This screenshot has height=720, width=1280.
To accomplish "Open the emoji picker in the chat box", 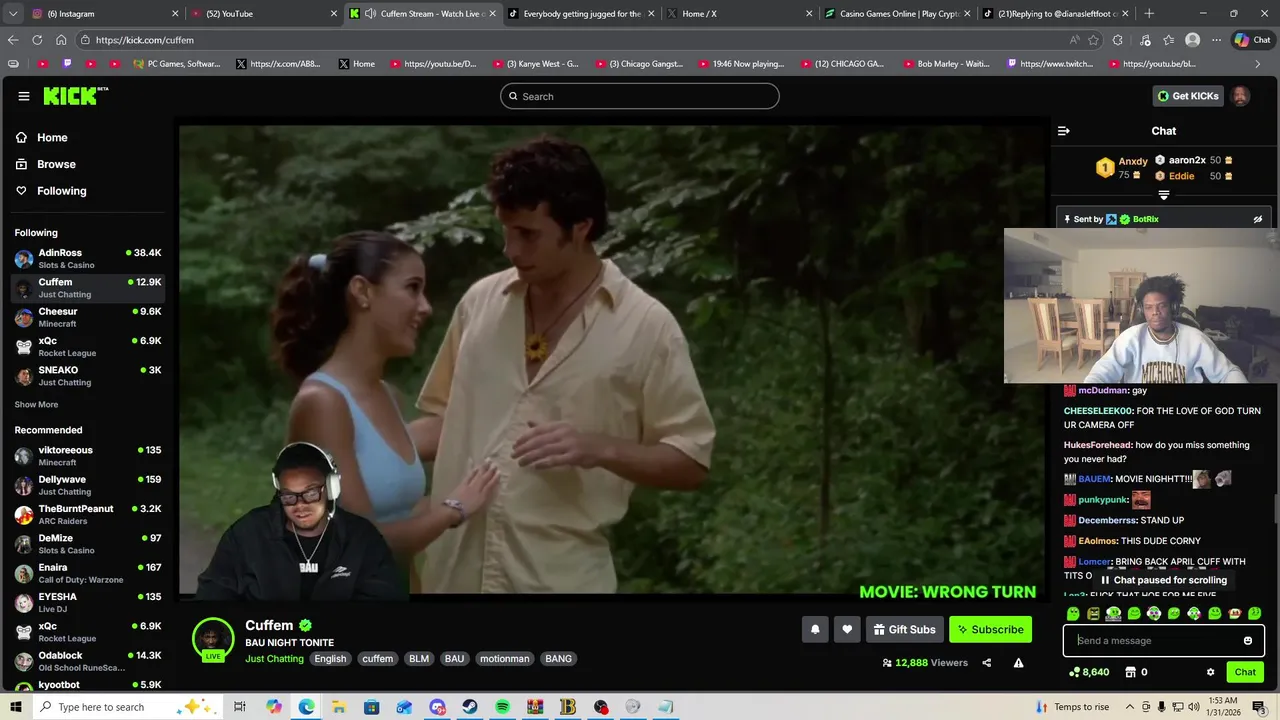I will click(1248, 641).
